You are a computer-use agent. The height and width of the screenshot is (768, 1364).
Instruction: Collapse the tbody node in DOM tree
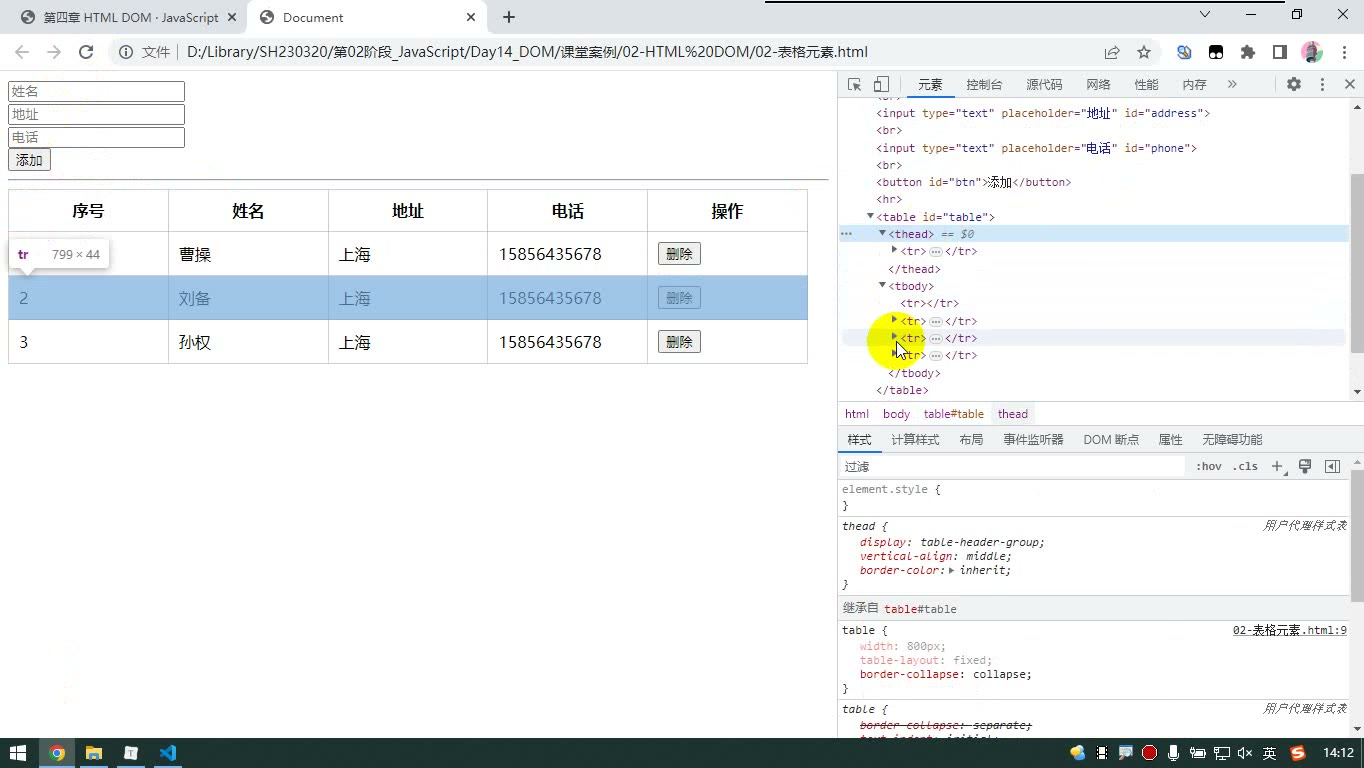click(x=882, y=285)
